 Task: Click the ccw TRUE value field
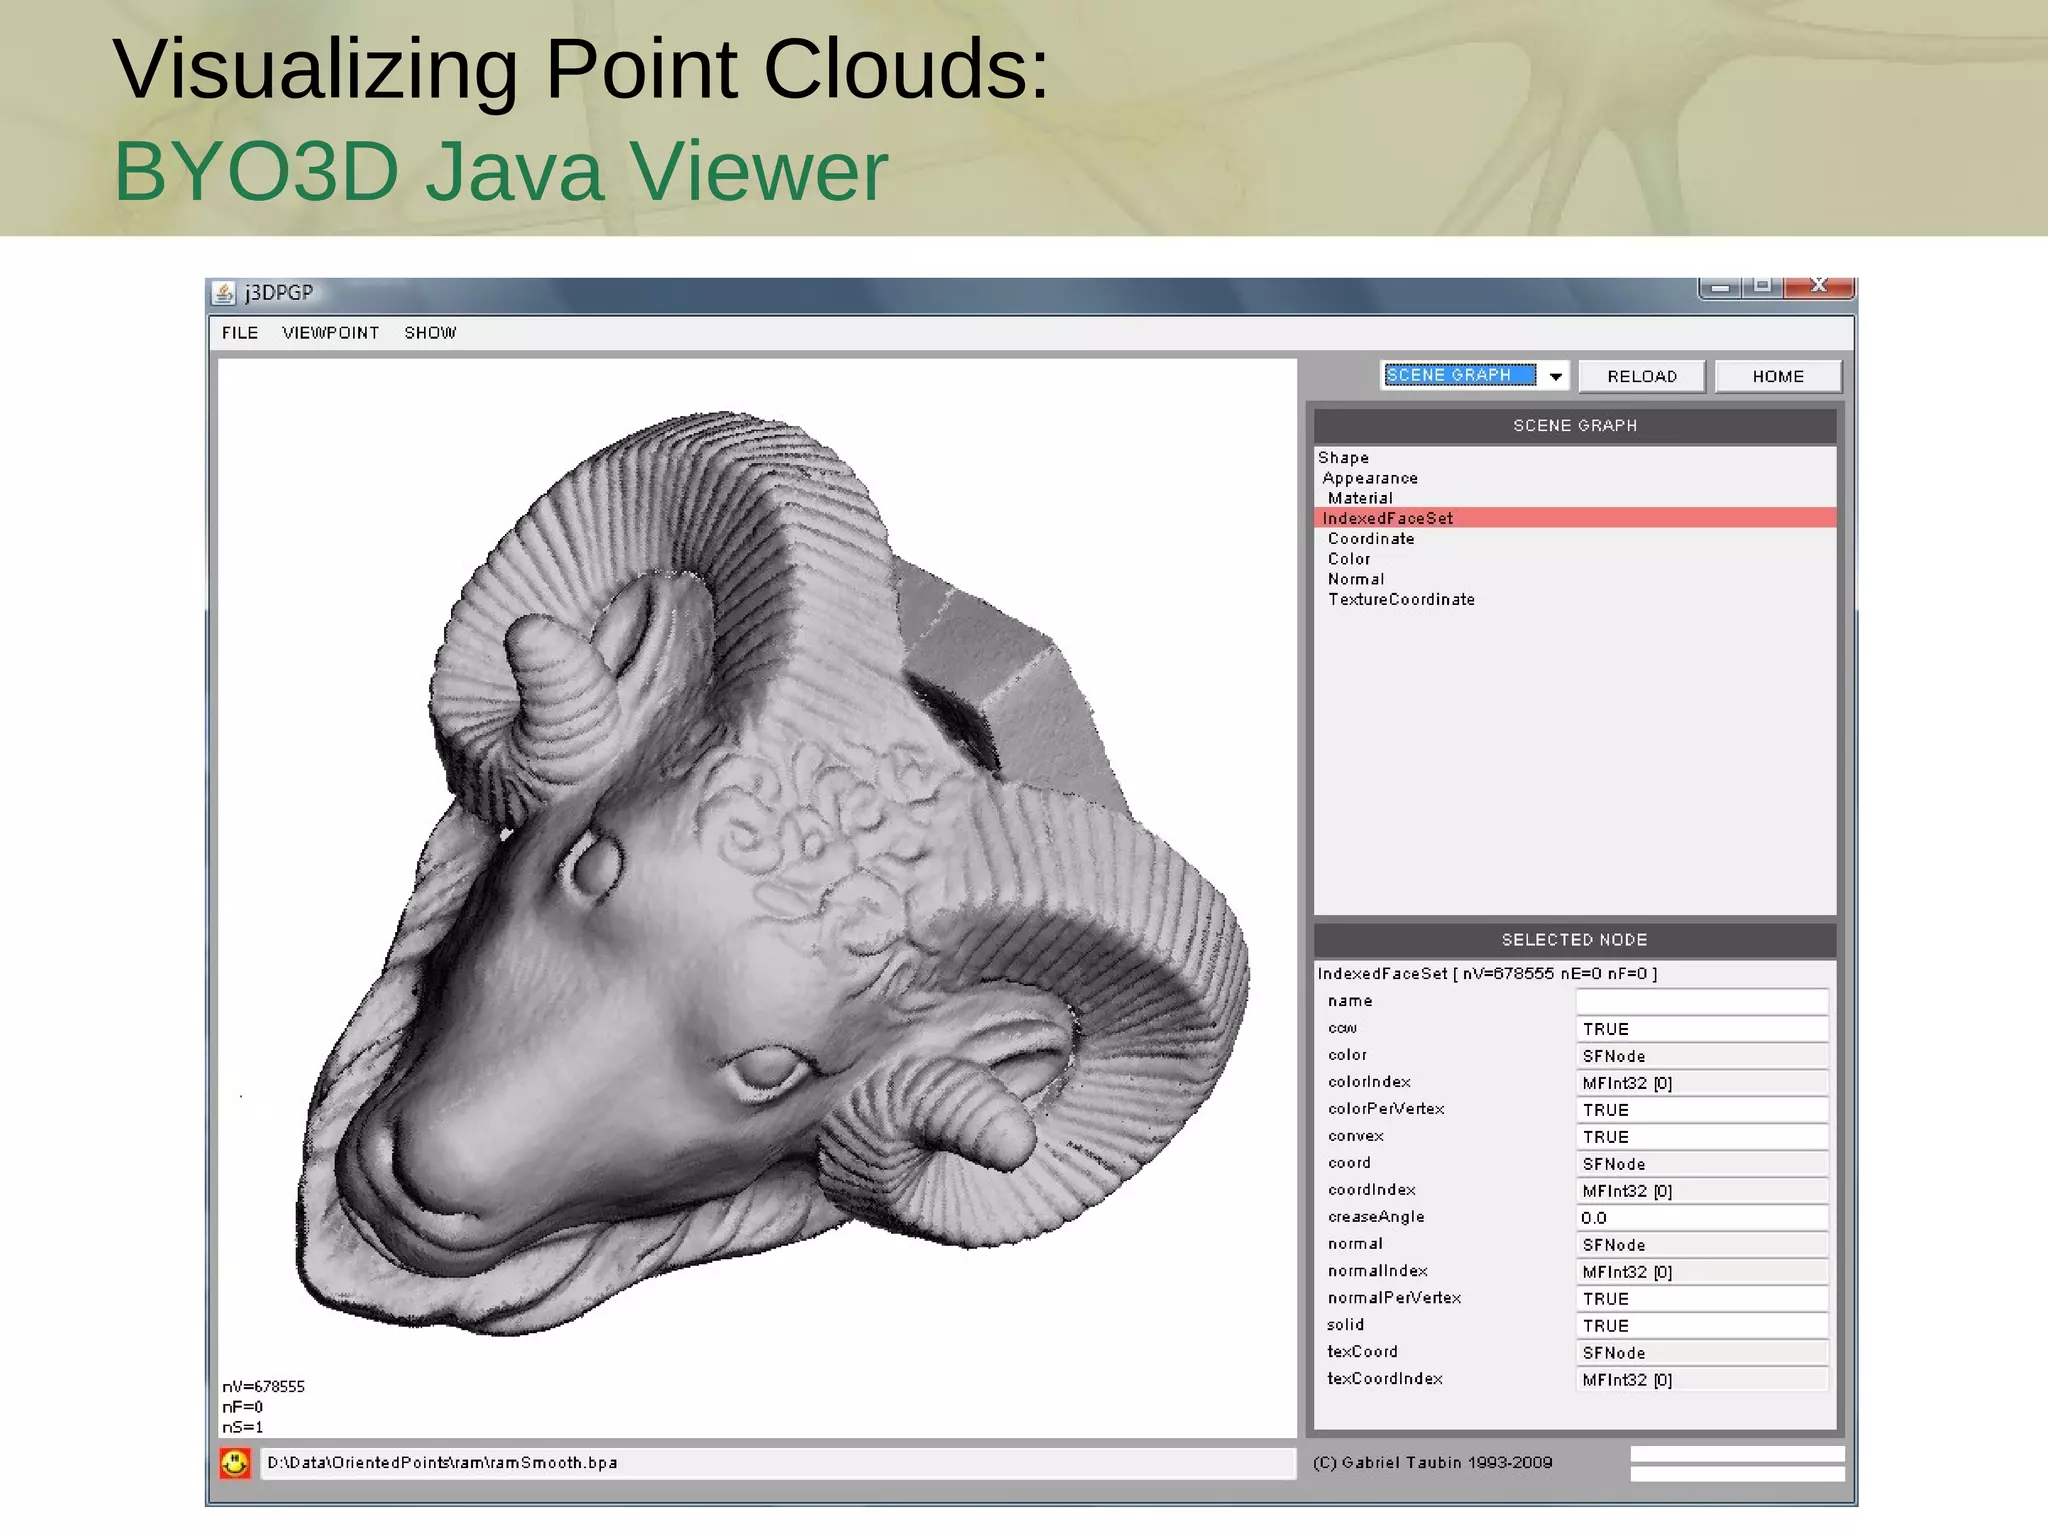[1702, 1029]
